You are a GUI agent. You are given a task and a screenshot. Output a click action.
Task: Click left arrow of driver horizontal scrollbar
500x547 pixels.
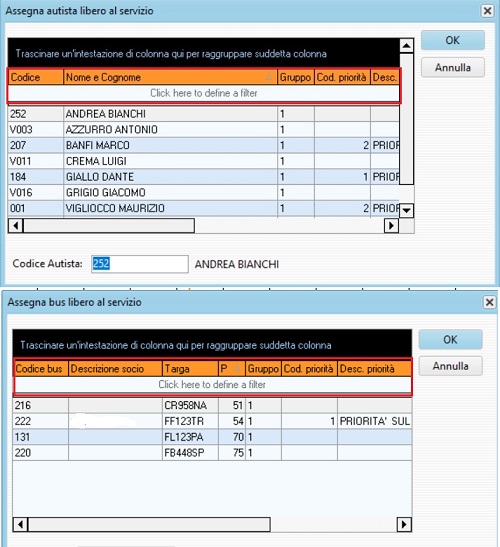[16, 226]
